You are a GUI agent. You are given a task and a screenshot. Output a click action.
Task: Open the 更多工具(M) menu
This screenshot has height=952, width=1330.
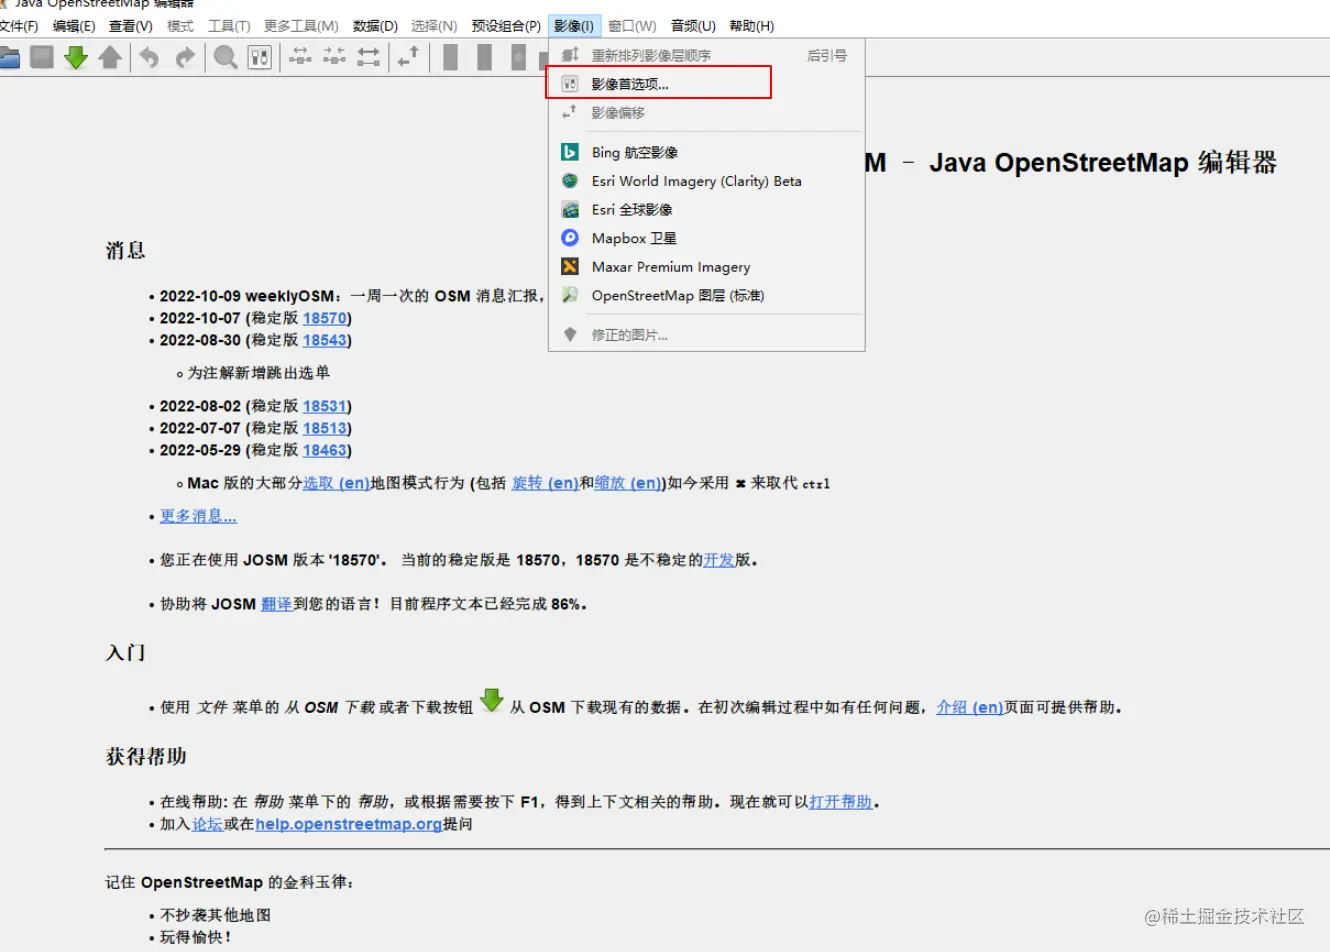(301, 26)
